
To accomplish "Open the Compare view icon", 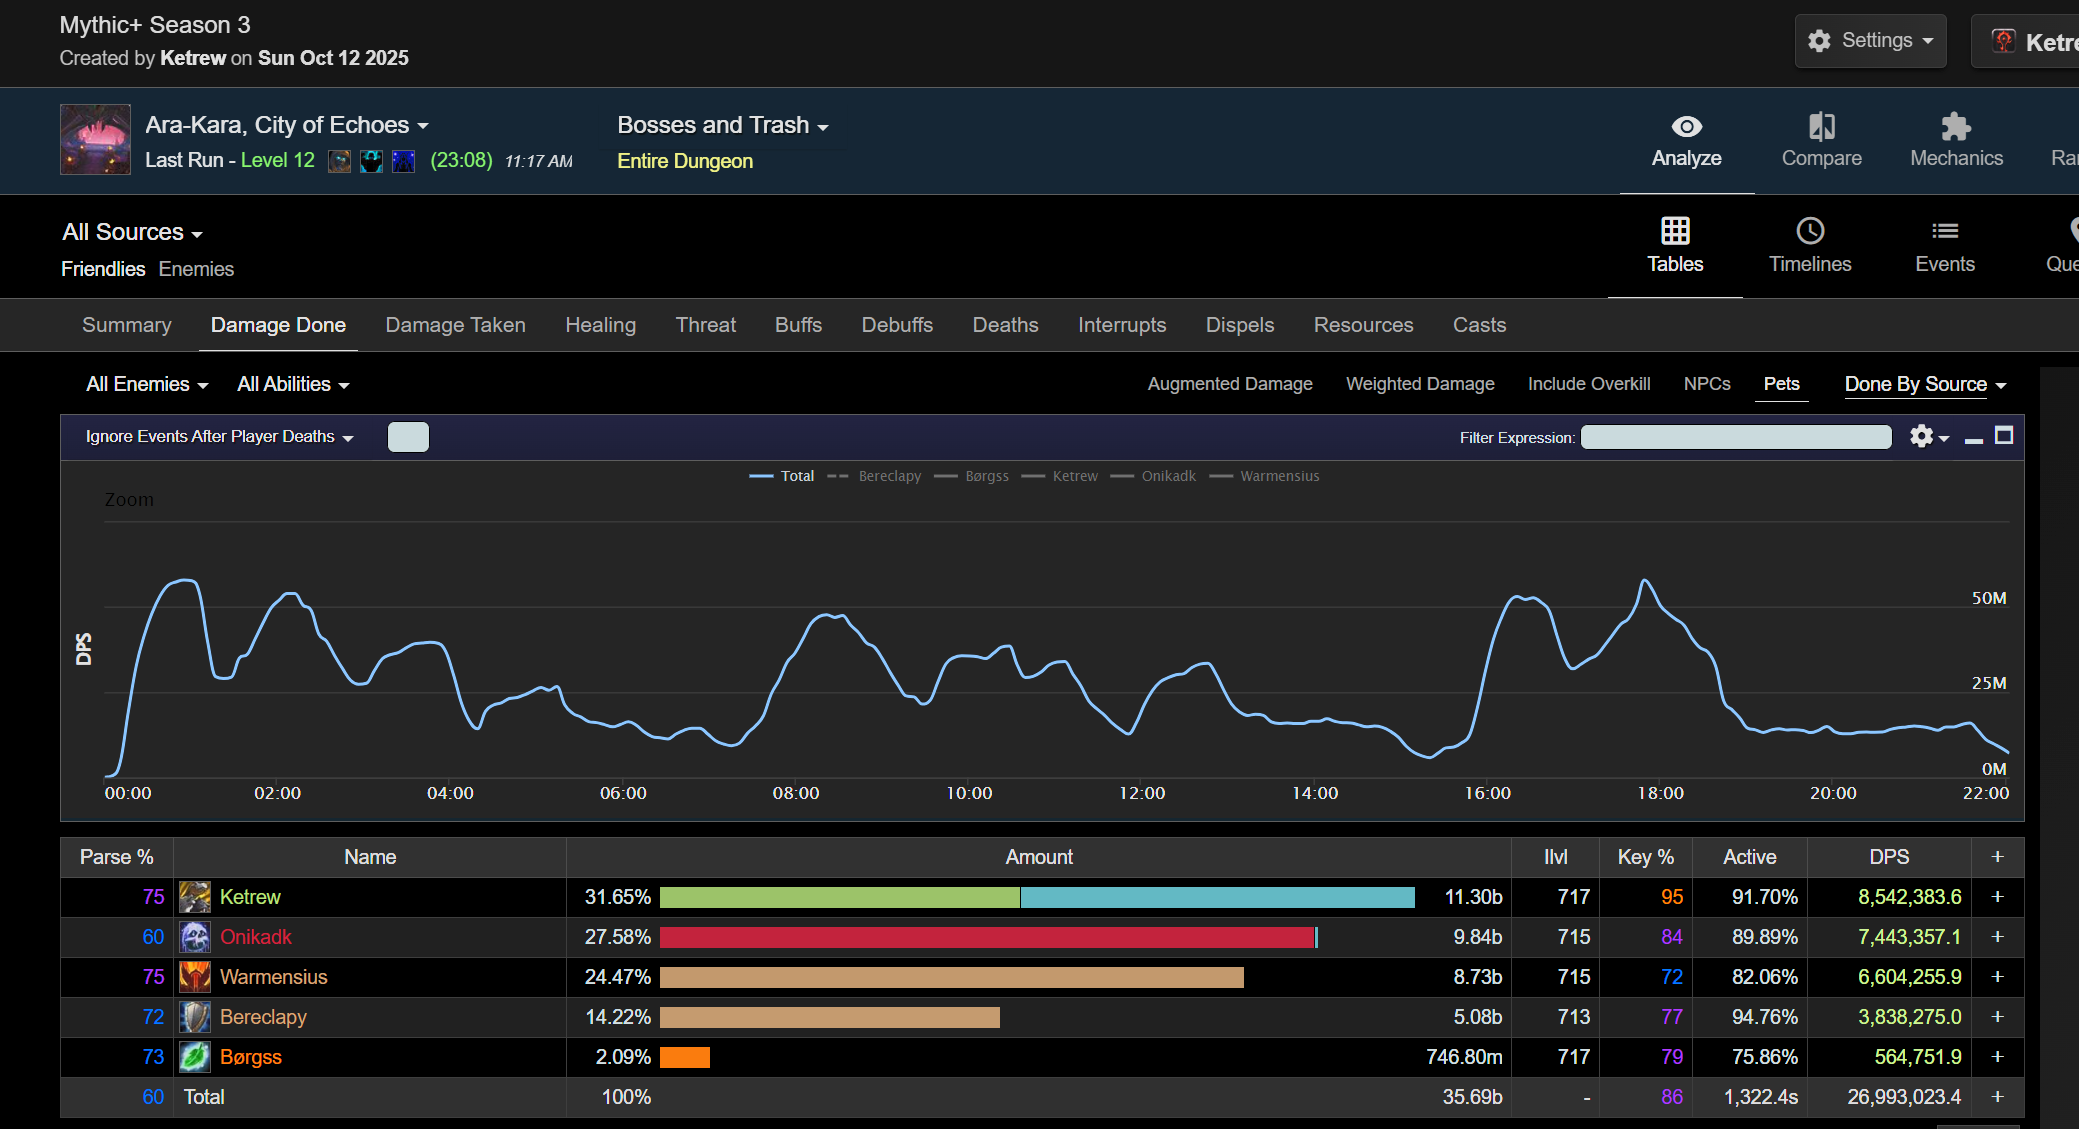I will click(1821, 127).
